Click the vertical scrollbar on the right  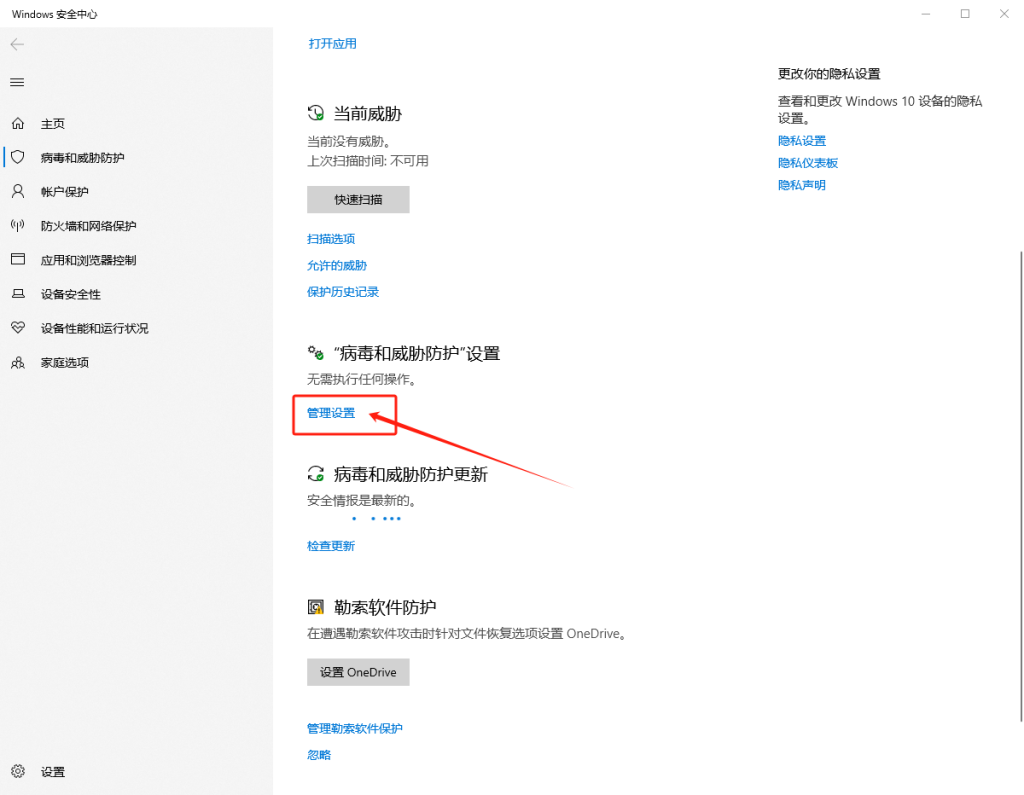coord(1021,487)
